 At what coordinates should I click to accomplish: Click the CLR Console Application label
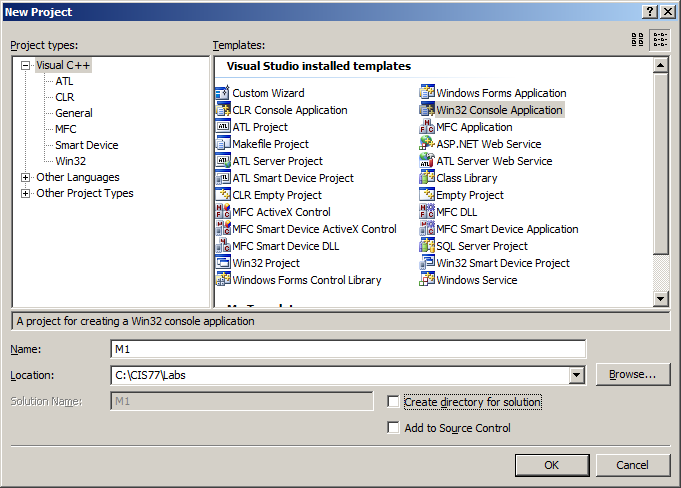(x=290, y=110)
